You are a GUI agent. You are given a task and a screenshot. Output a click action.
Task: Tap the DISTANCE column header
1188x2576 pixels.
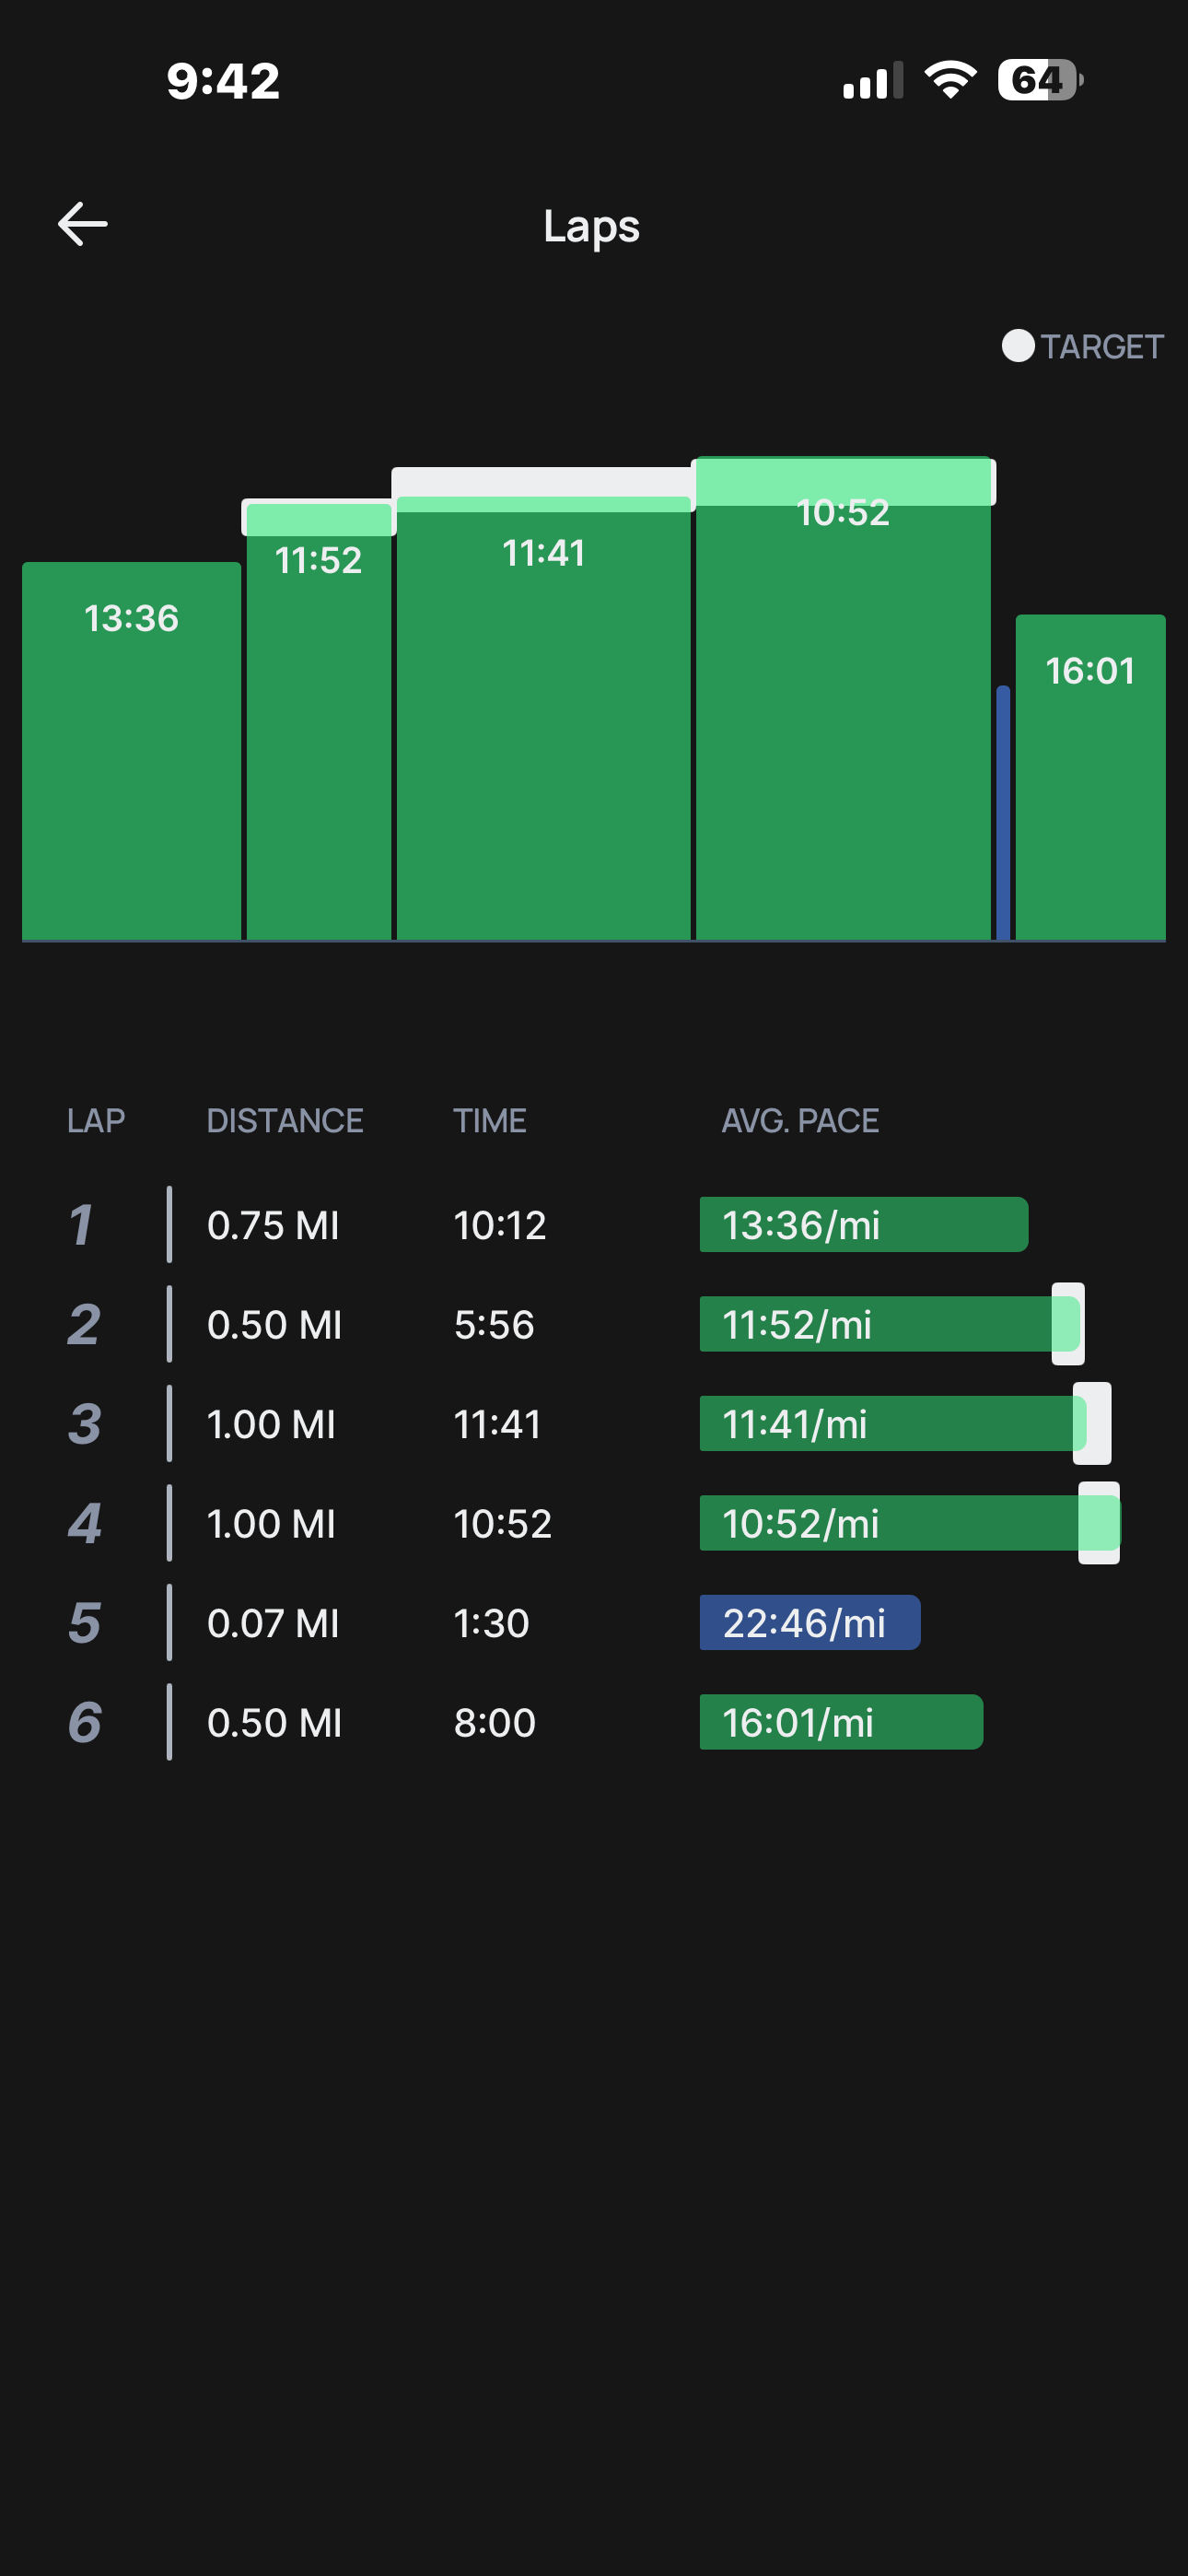pos(284,1120)
